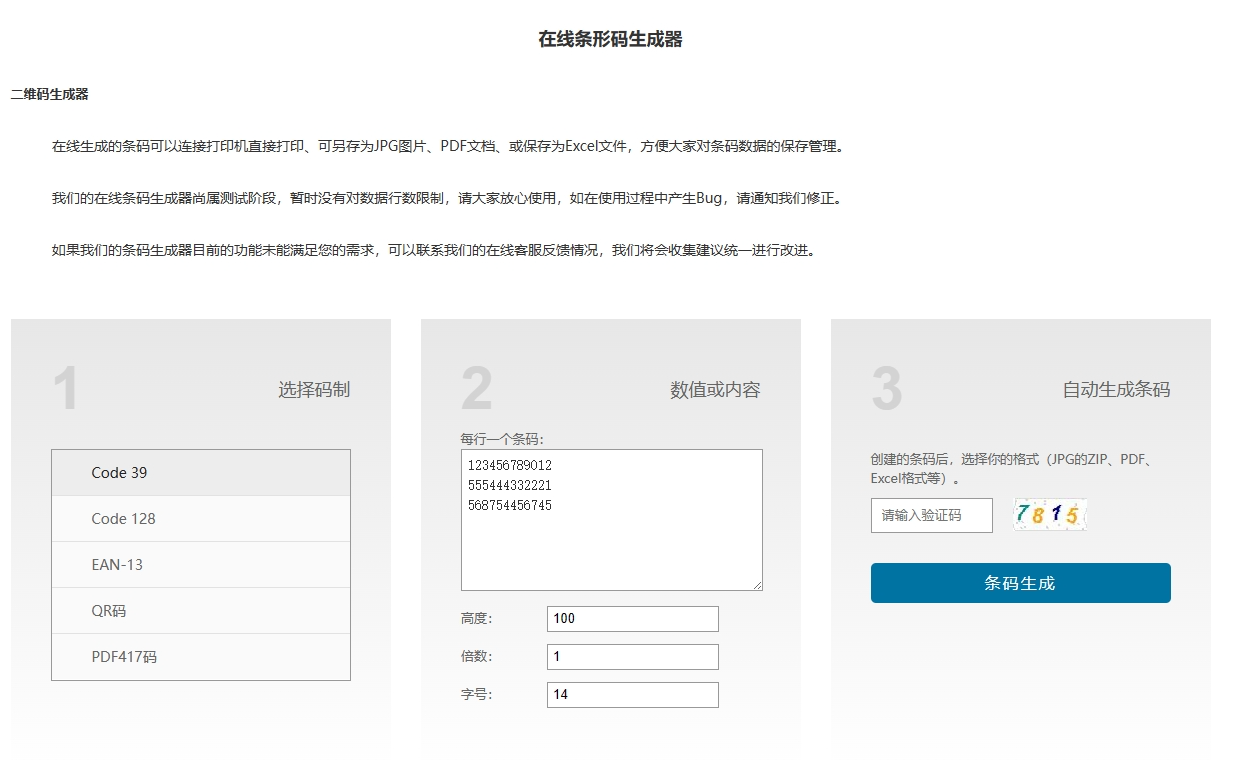Image resolution: width=1235 pixels, height=760 pixels.
Task: Click the 字号 input showing 14
Action: (x=632, y=695)
